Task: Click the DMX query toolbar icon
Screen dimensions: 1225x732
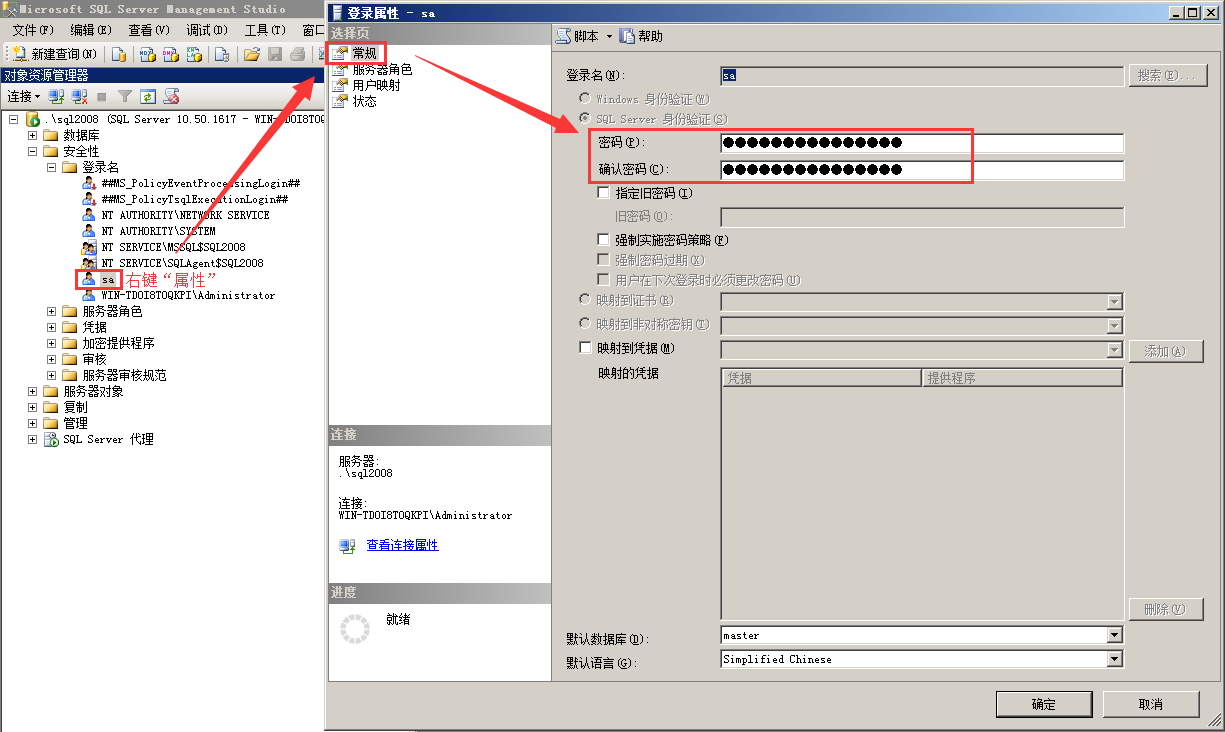Action: 171,54
